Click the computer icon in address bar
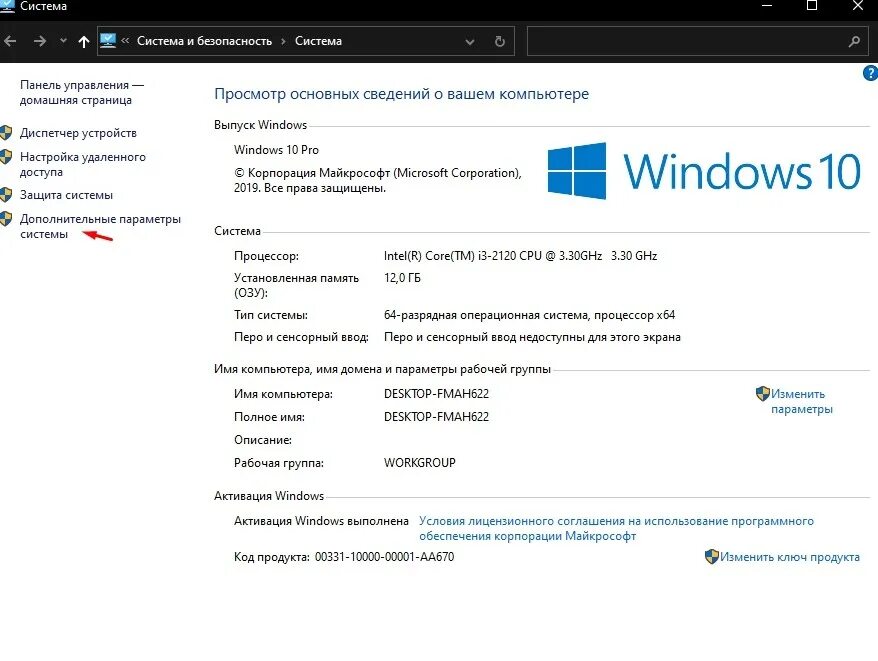The width and height of the screenshot is (878, 661). (108, 40)
